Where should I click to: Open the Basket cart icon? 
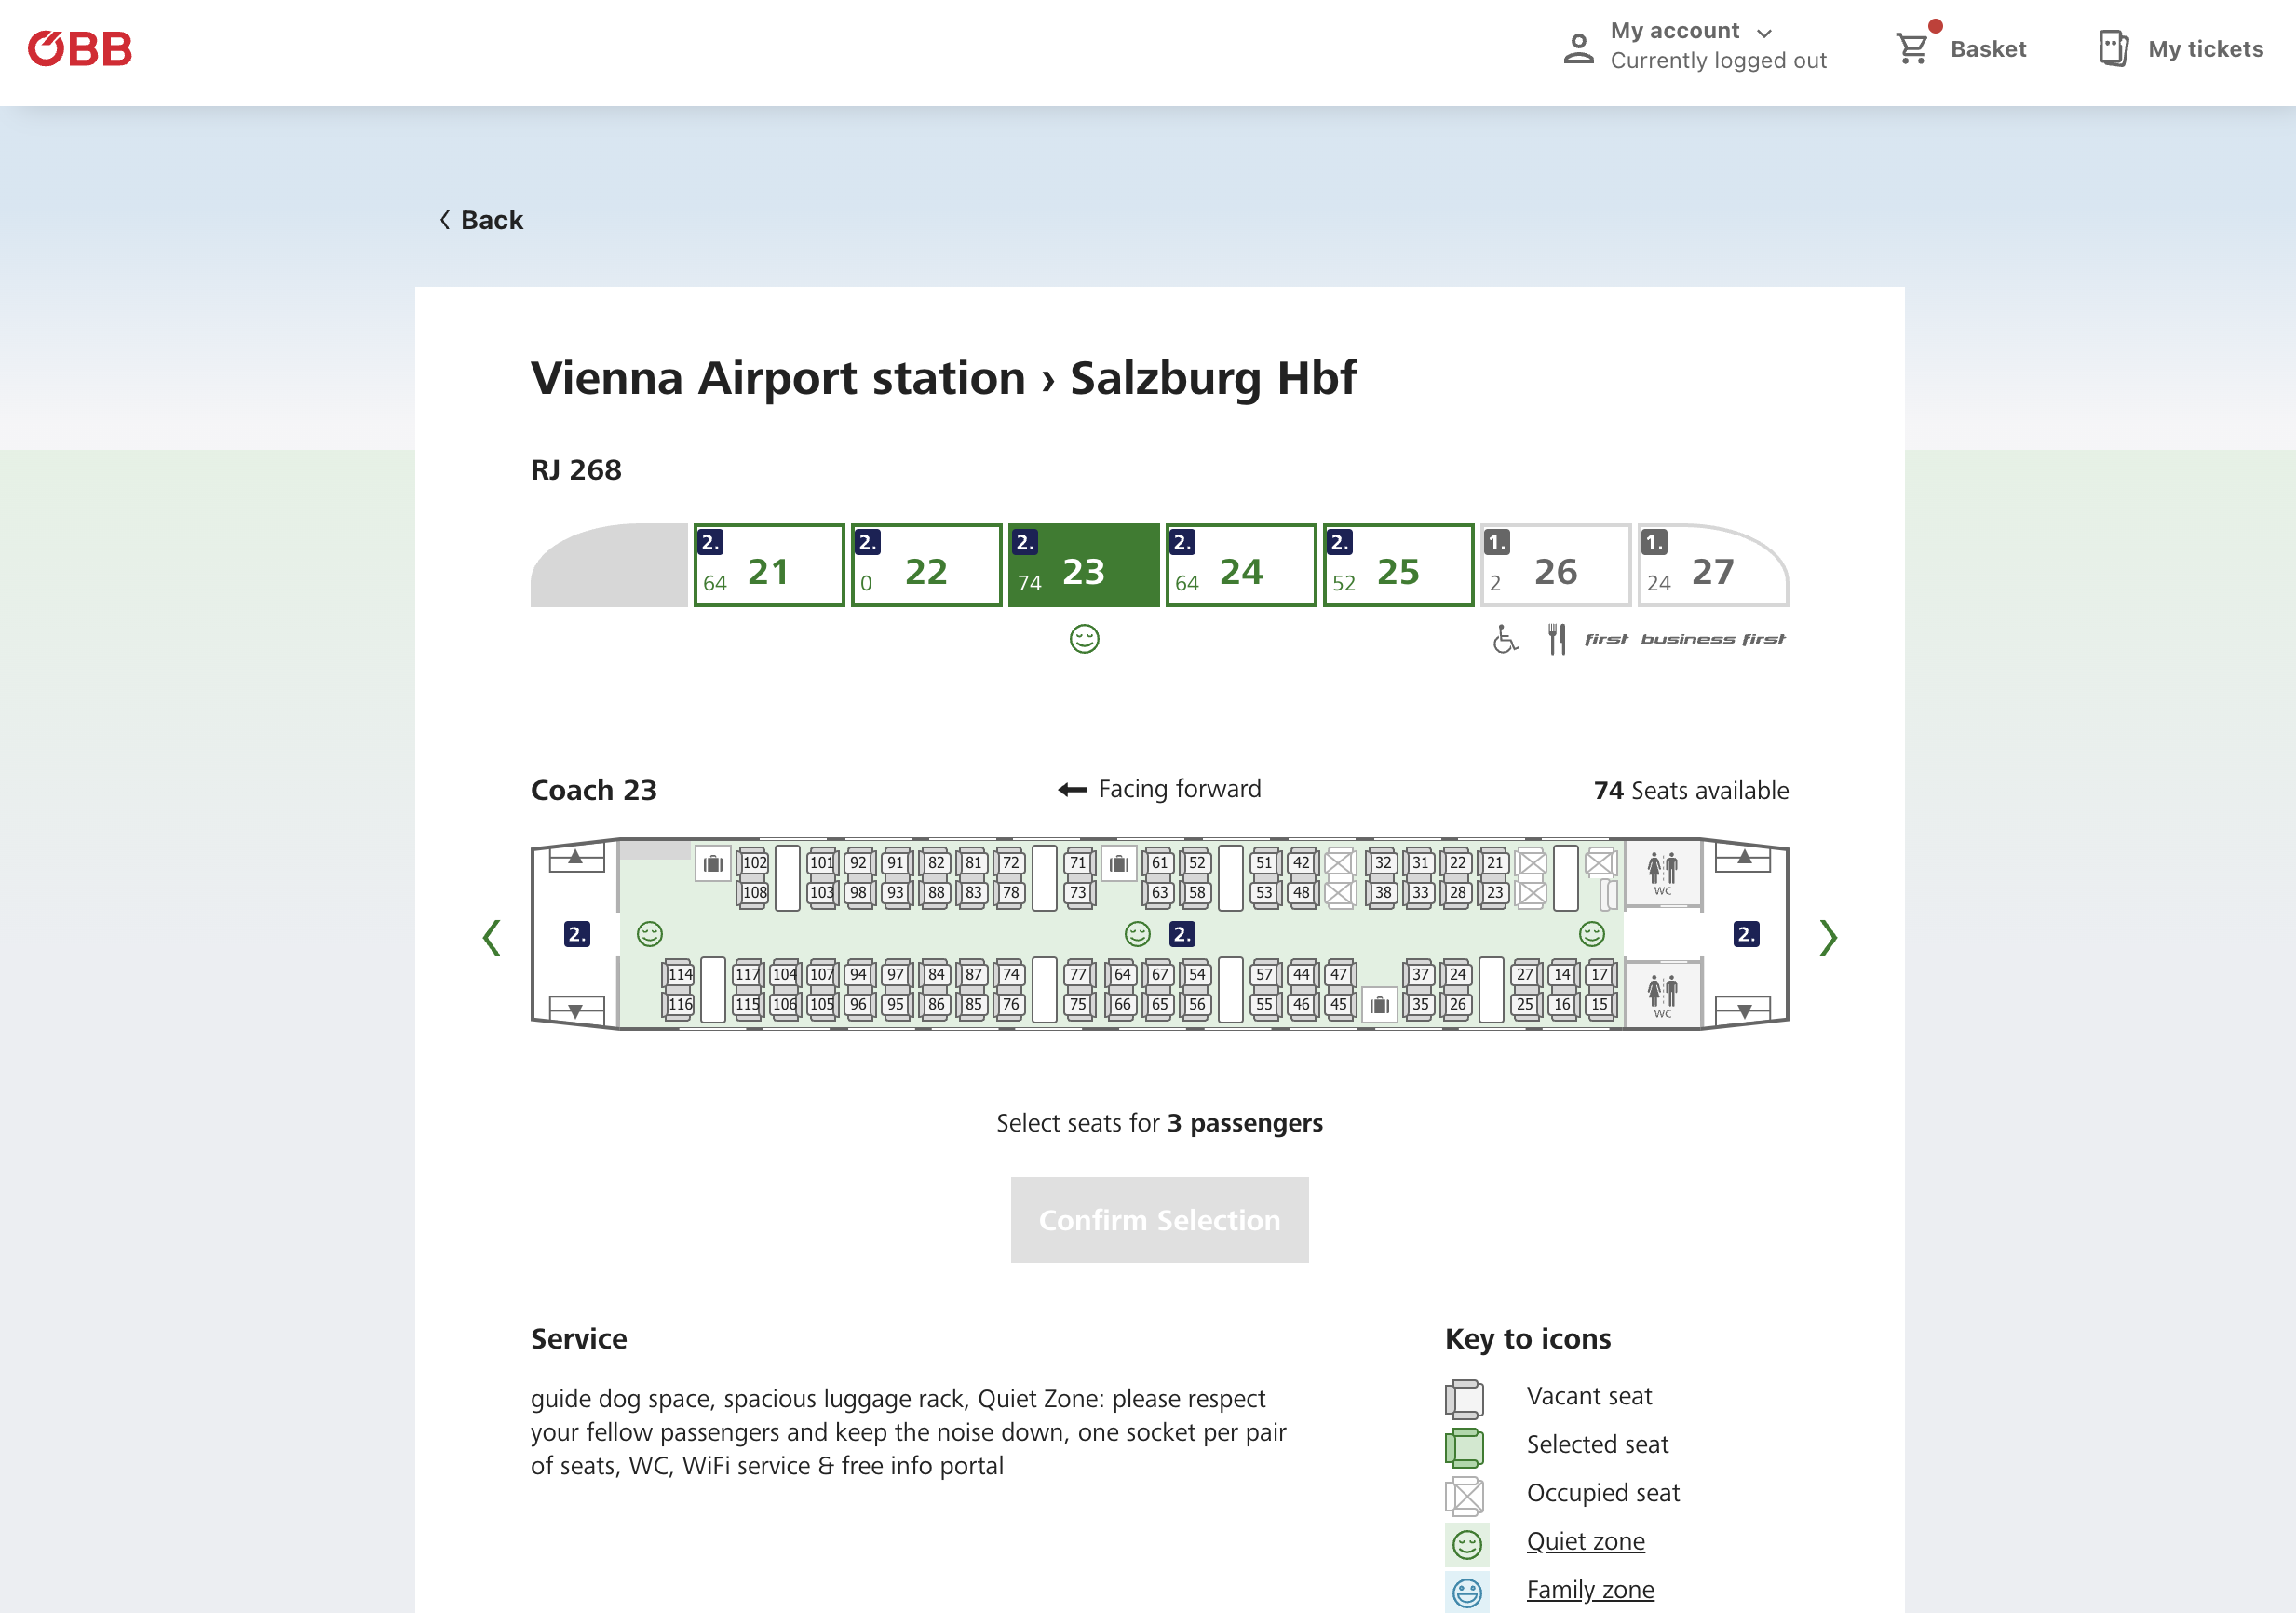1912,48
